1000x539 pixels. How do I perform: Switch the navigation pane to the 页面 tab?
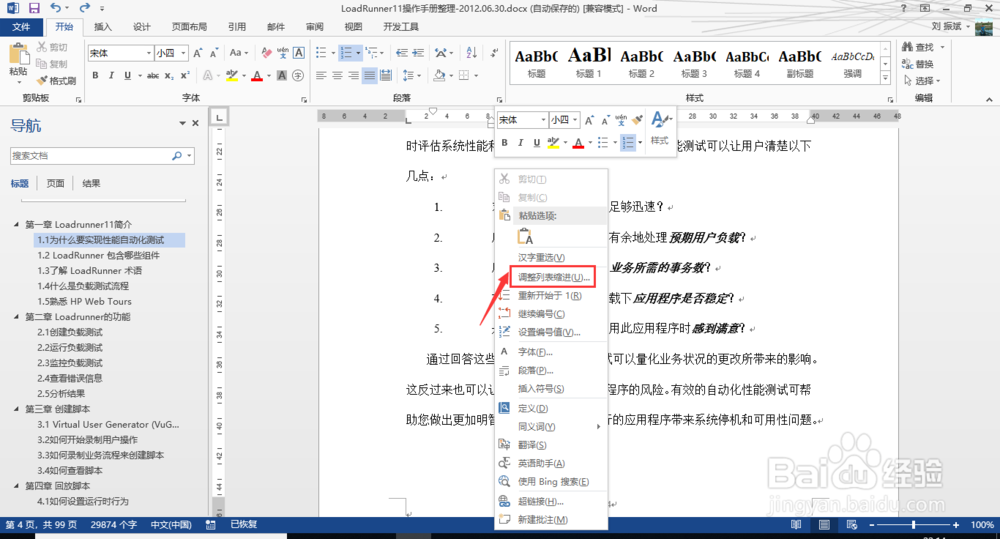point(55,183)
